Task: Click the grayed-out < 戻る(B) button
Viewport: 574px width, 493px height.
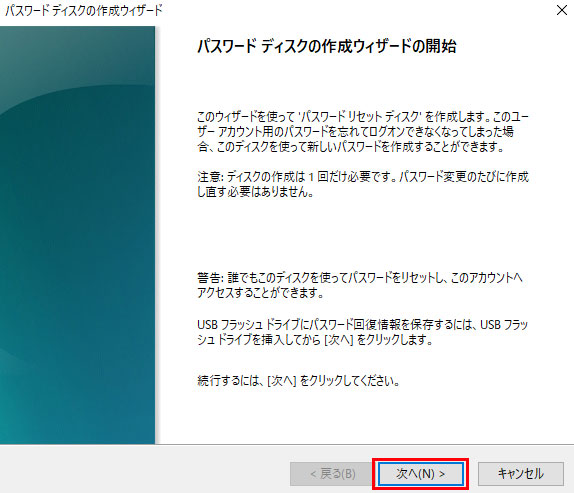Action: click(x=332, y=474)
